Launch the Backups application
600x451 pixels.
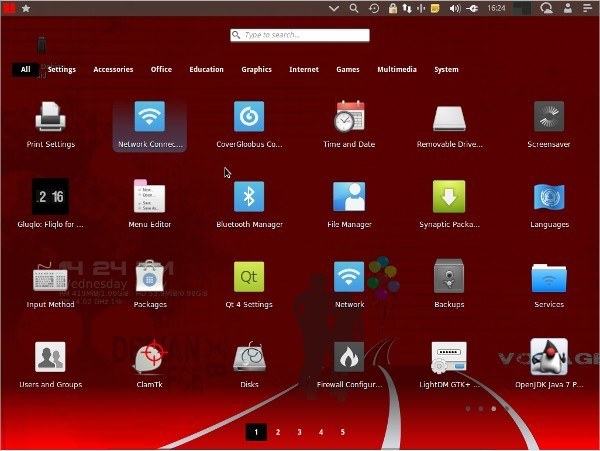449,277
